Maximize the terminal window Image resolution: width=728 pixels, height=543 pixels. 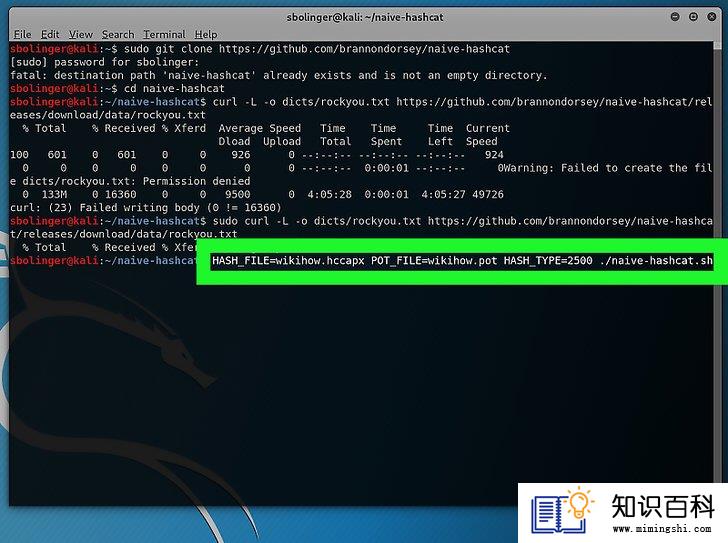point(693,17)
